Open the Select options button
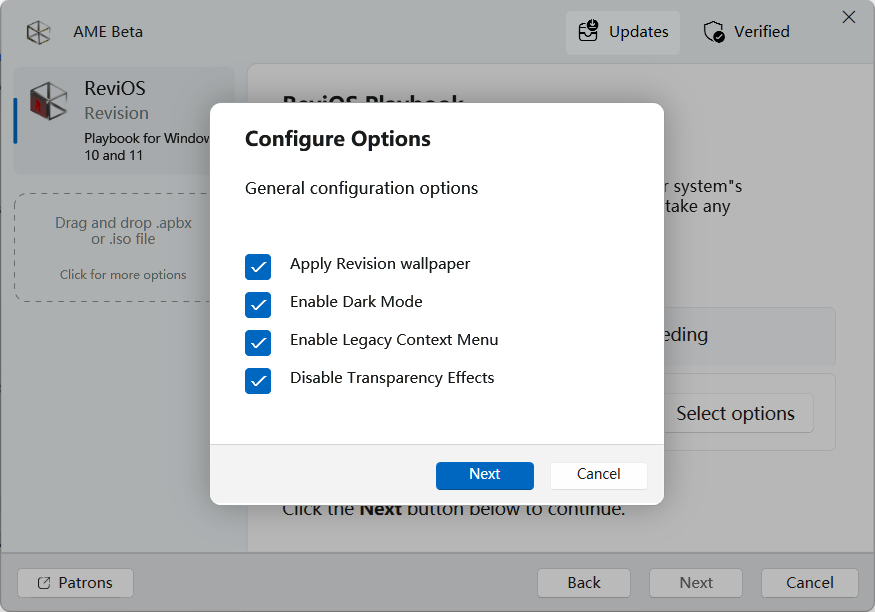This screenshot has height=612, width=875. click(x=735, y=414)
